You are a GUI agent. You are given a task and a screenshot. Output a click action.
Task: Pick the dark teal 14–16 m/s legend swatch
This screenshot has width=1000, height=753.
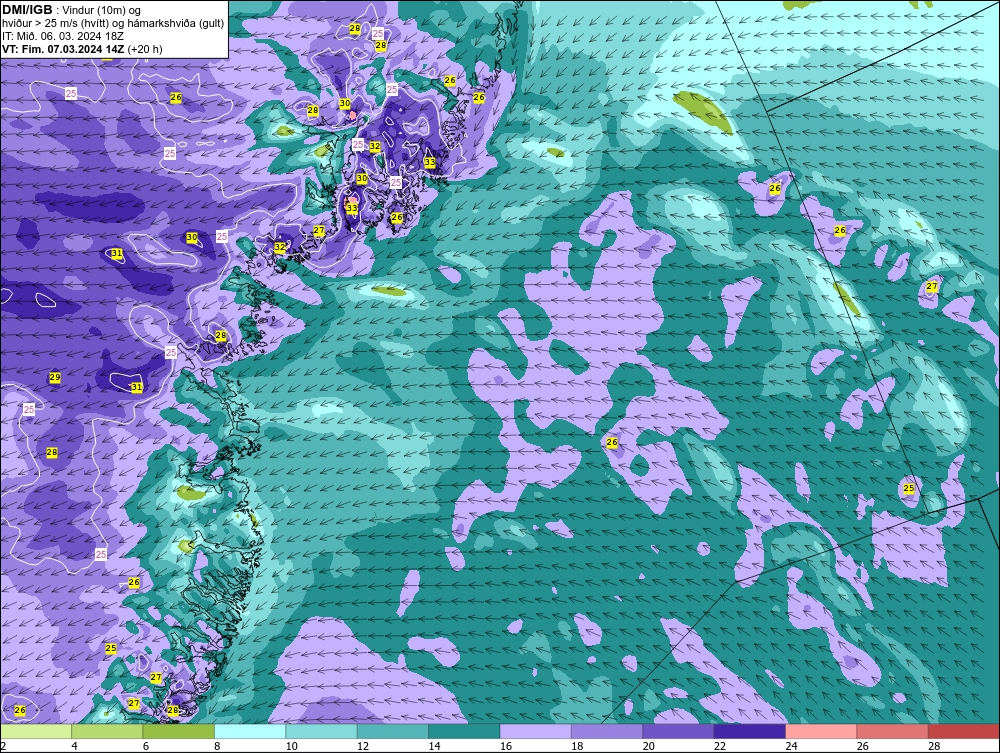tap(464, 731)
